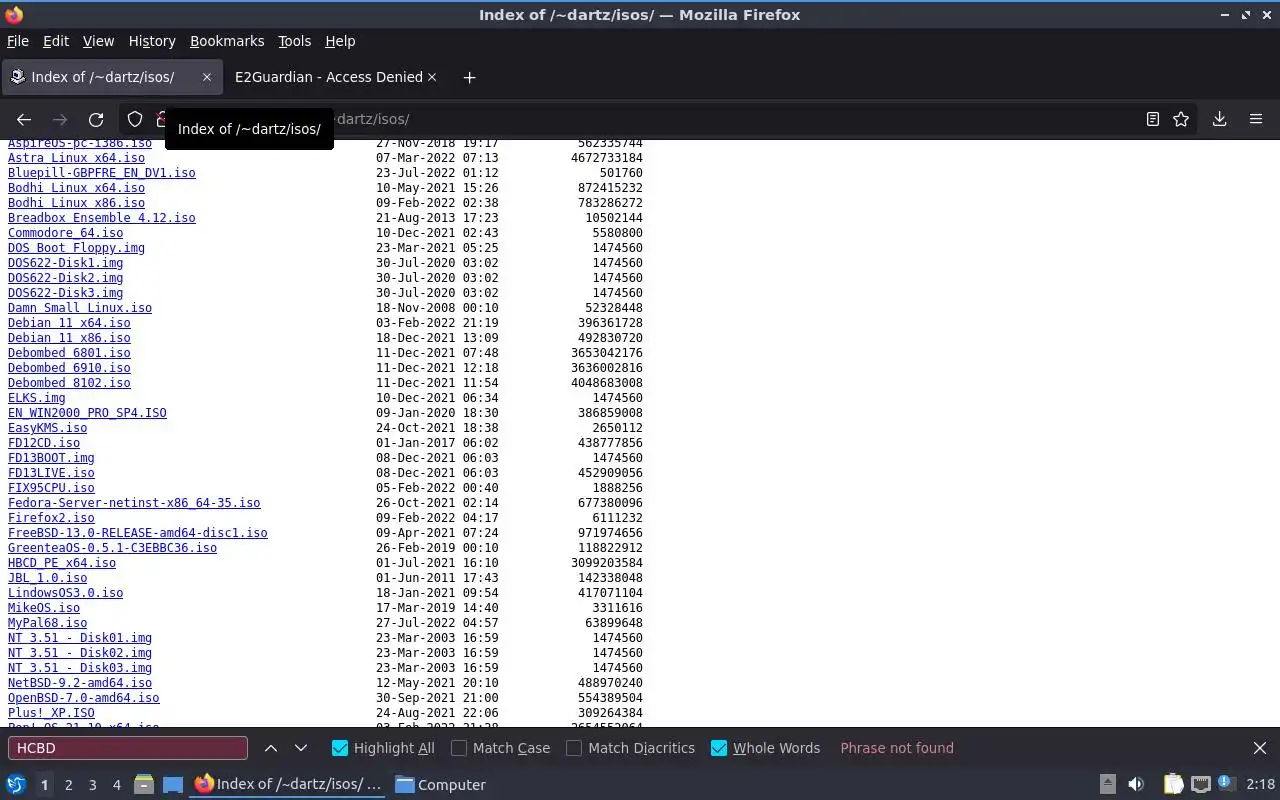Find previous match arrow
1280x800 pixels.
click(x=271, y=748)
